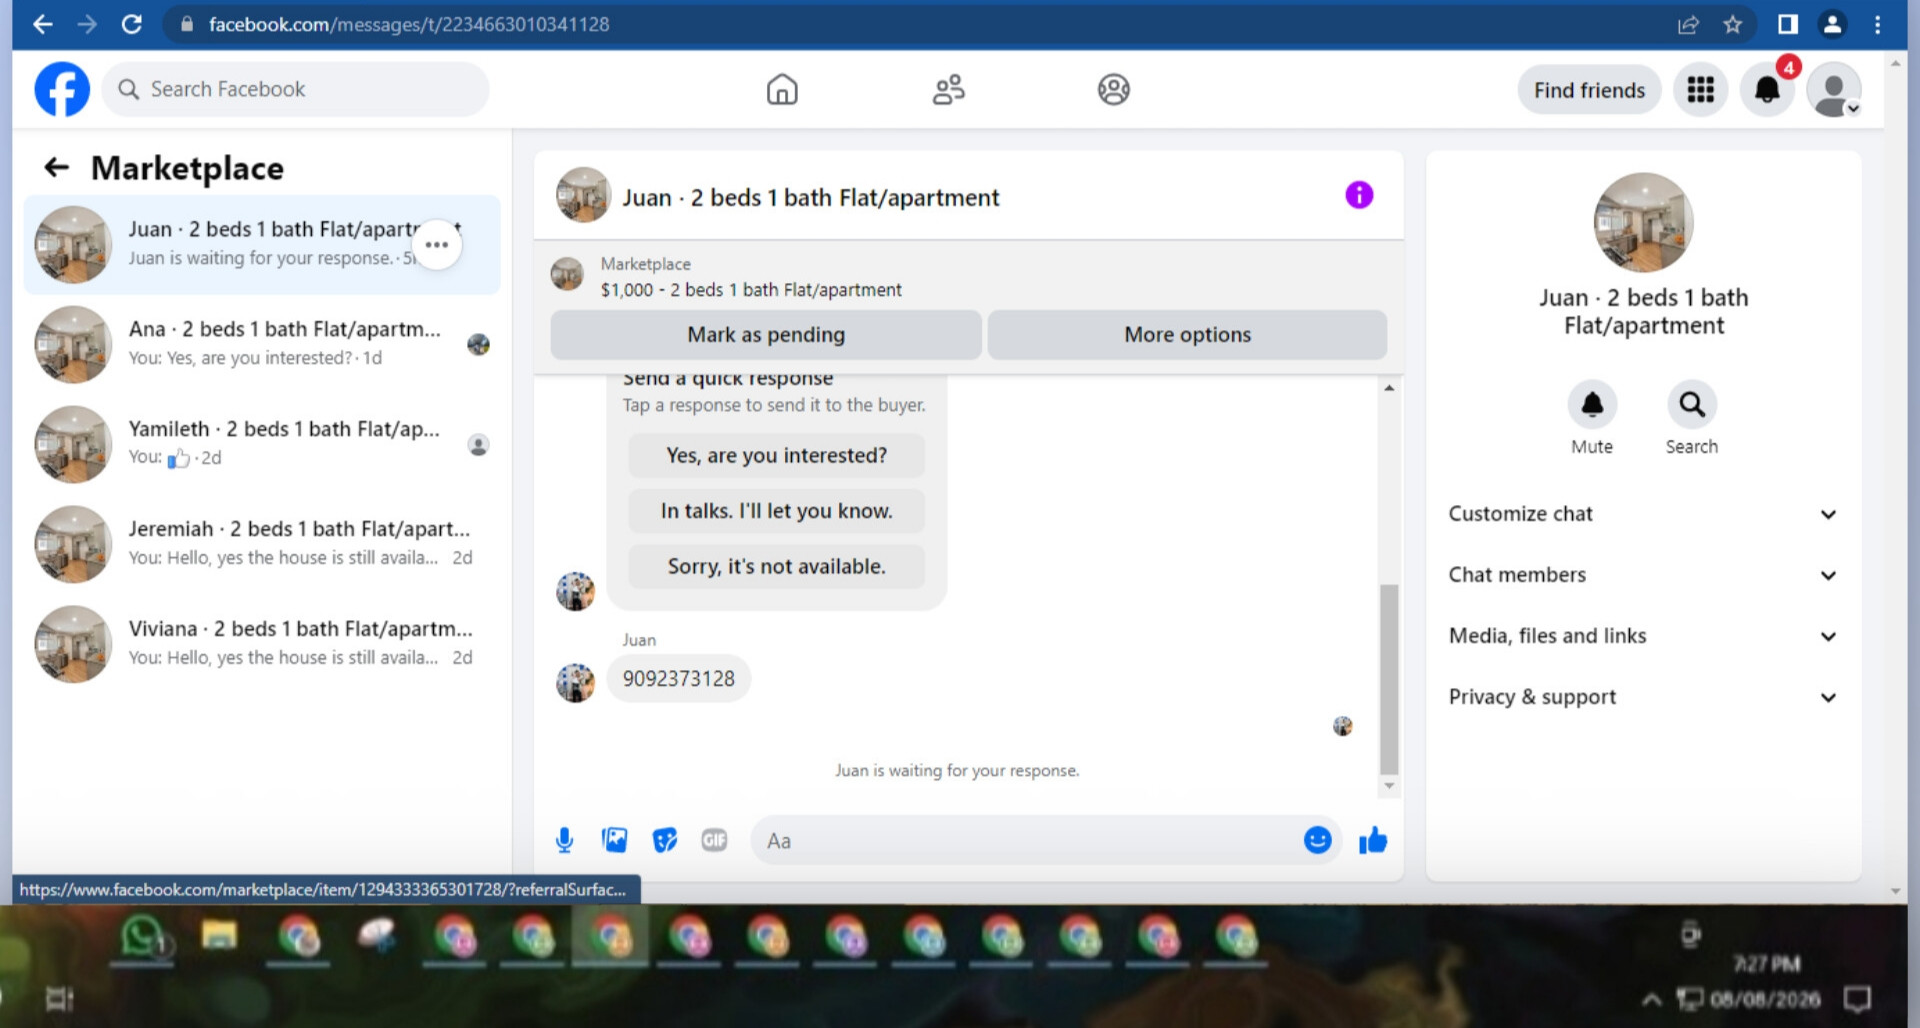Send quick reply 'In talks. I'll let you know.'

coord(777,511)
